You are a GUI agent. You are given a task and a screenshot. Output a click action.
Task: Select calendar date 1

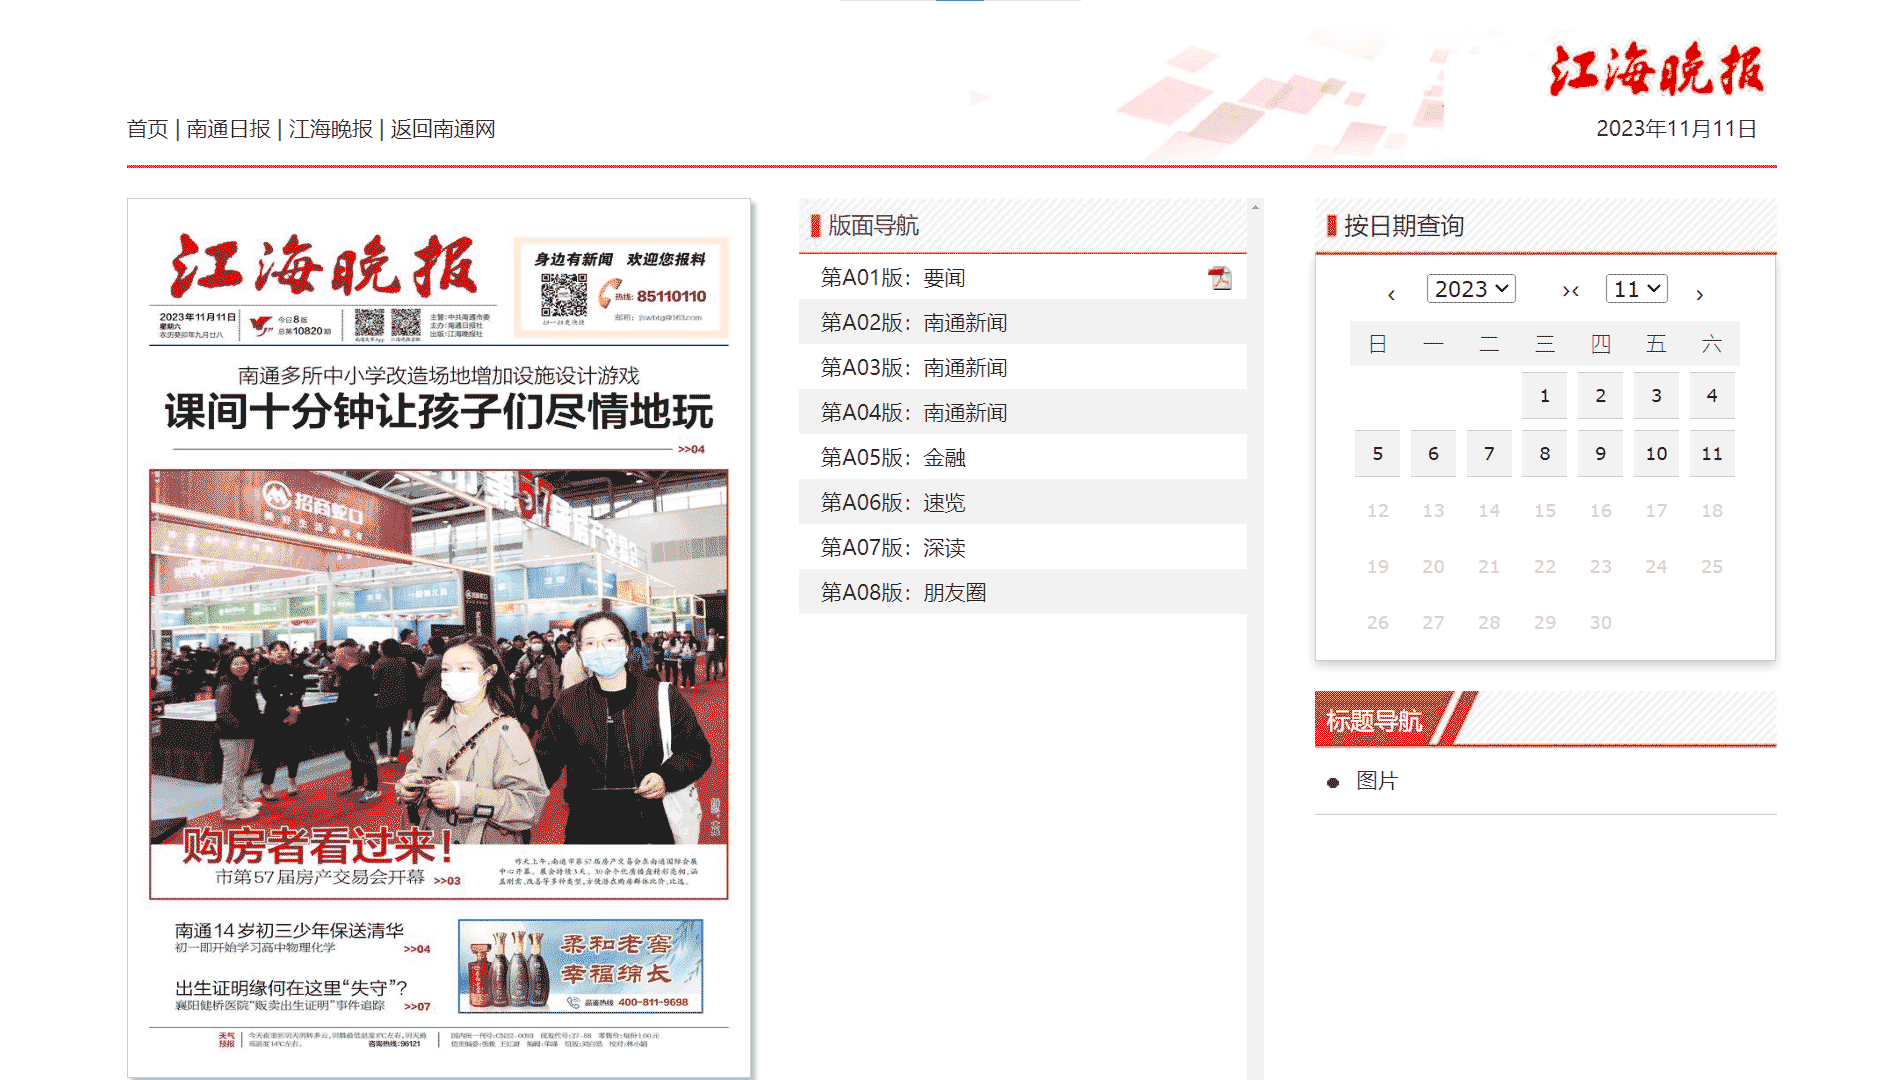(x=1545, y=396)
